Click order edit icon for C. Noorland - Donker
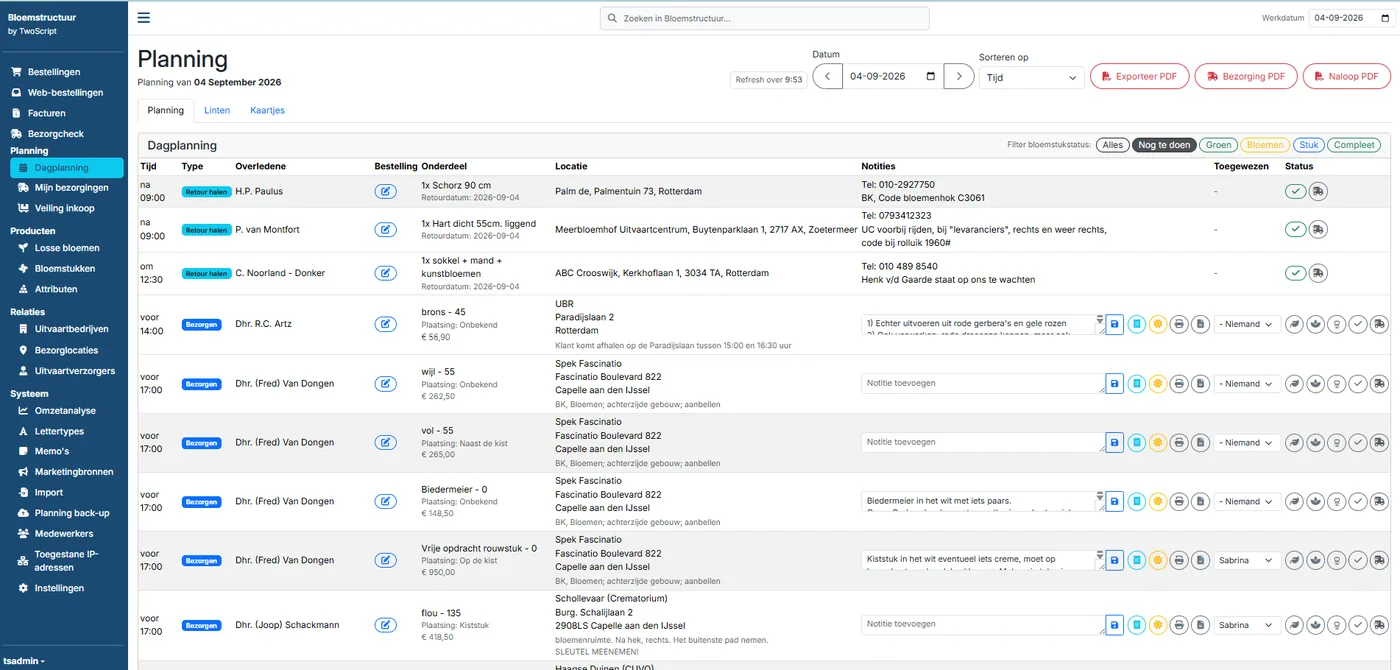 pos(385,273)
